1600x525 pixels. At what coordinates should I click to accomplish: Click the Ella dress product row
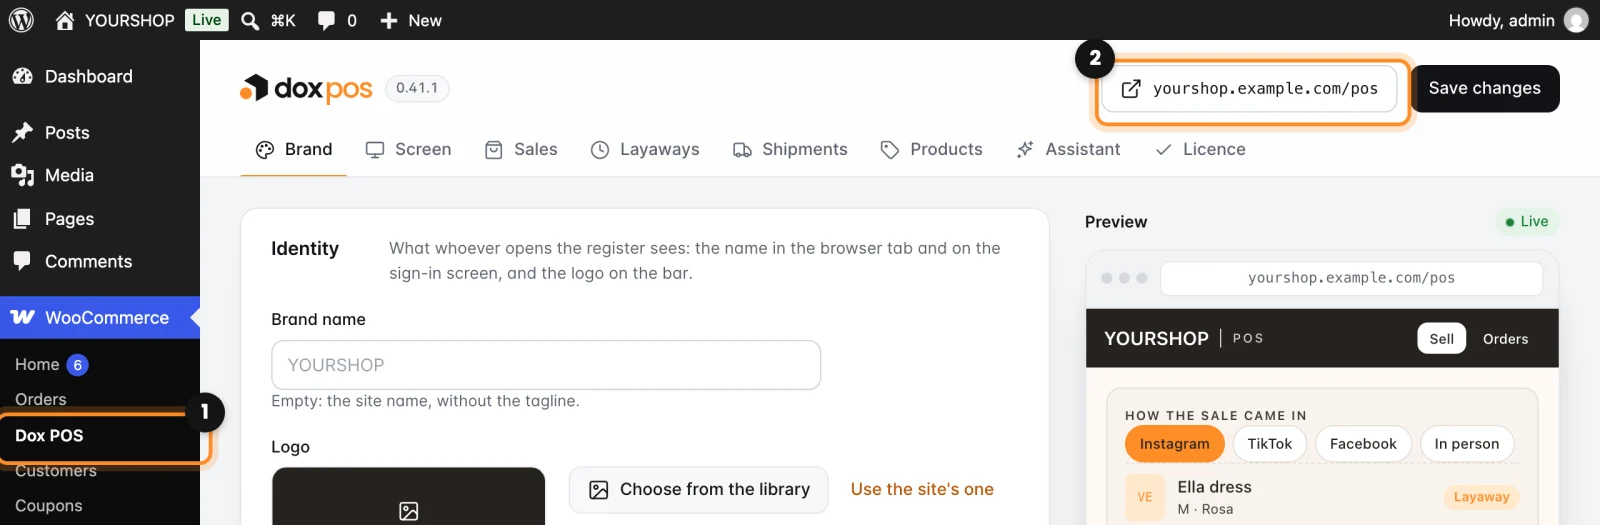1322,497
